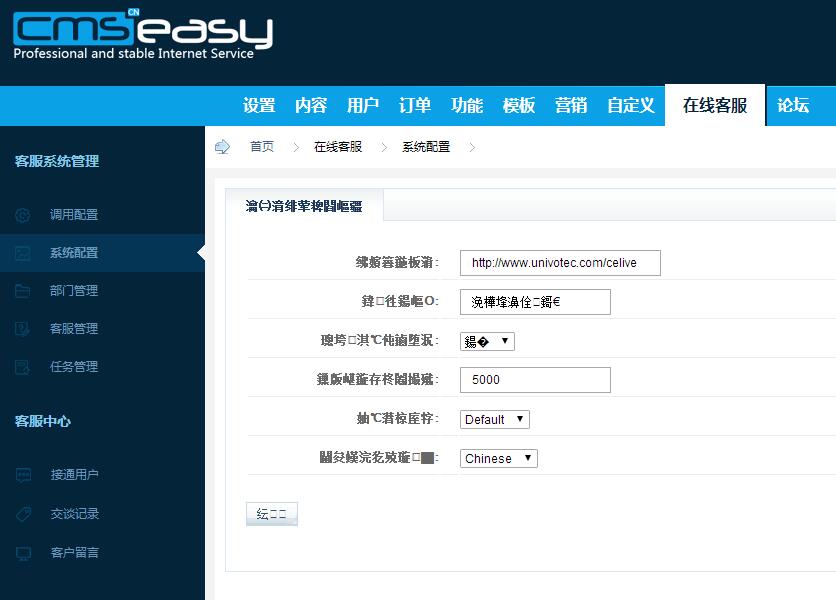Click the submit button below the form
This screenshot has width=836, height=600.
click(x=271, y=512)
